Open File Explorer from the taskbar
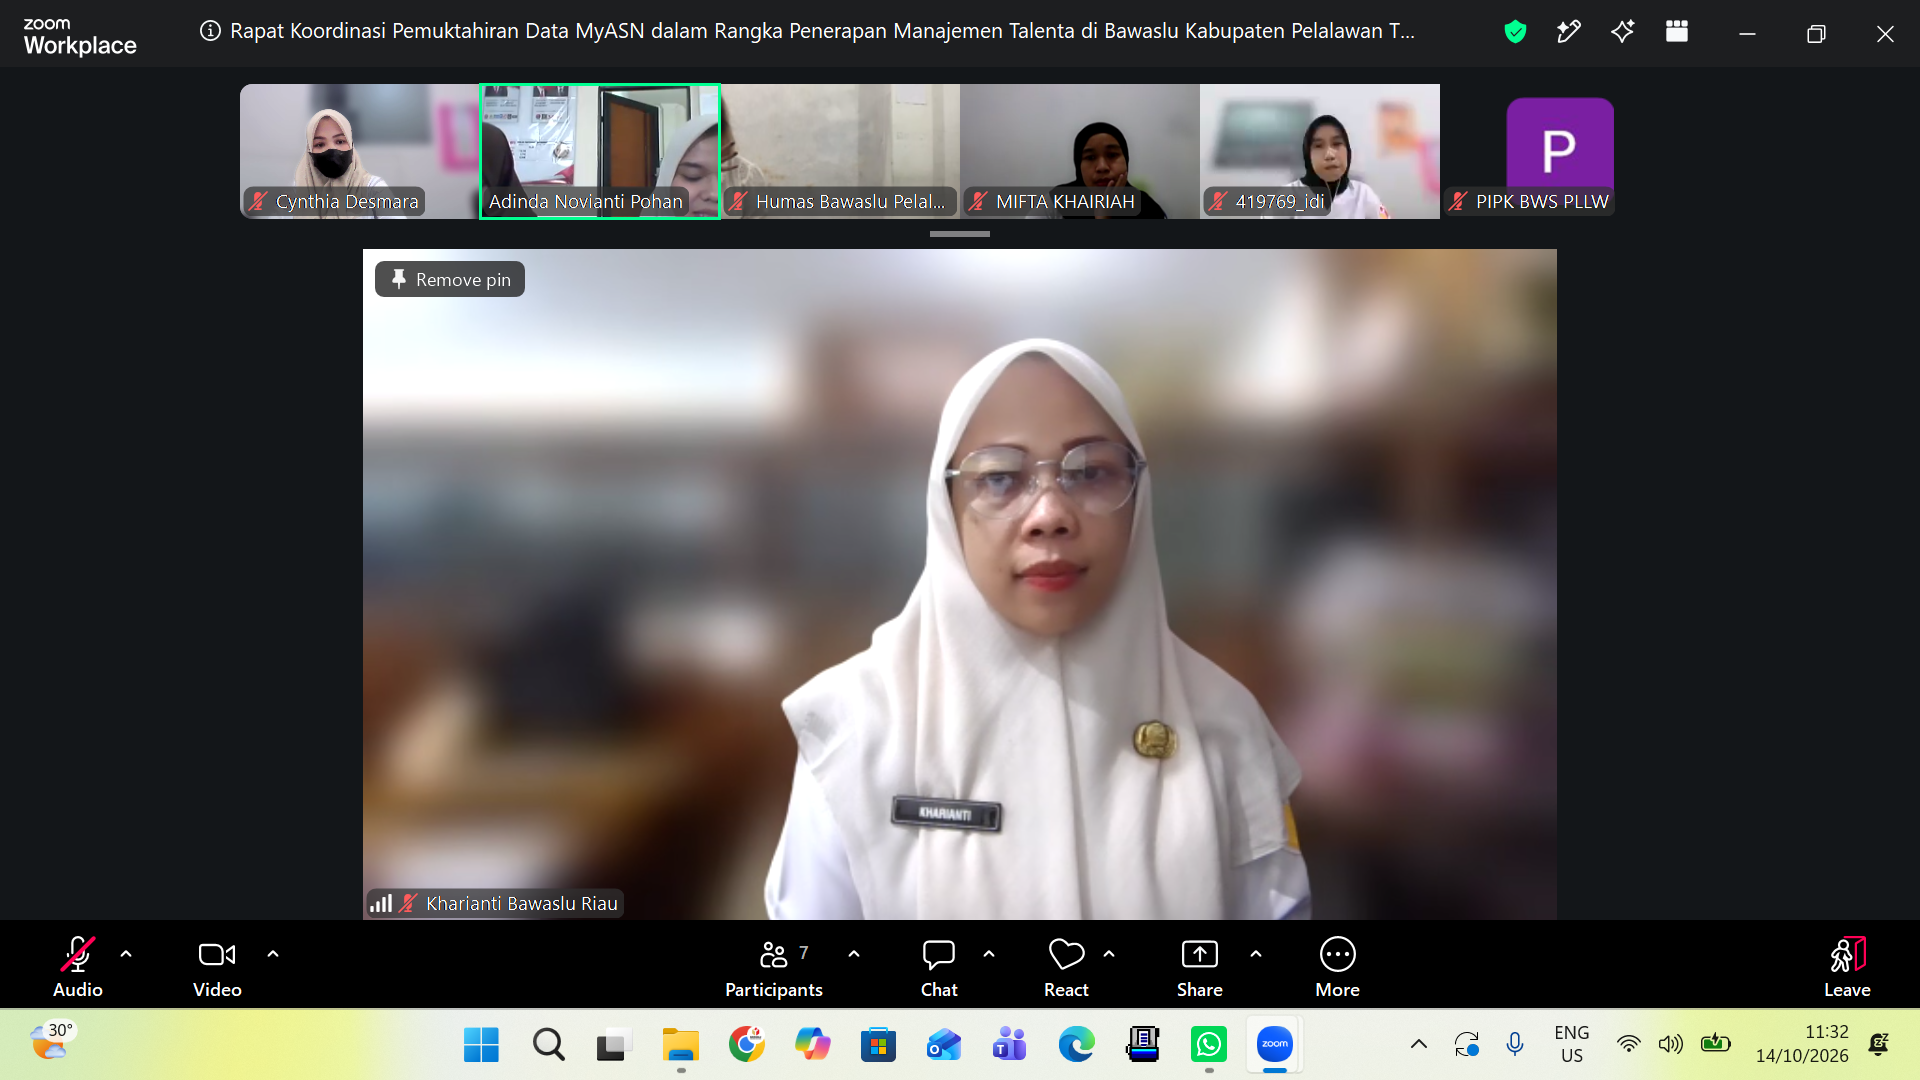 click(x=681, y=1045)
